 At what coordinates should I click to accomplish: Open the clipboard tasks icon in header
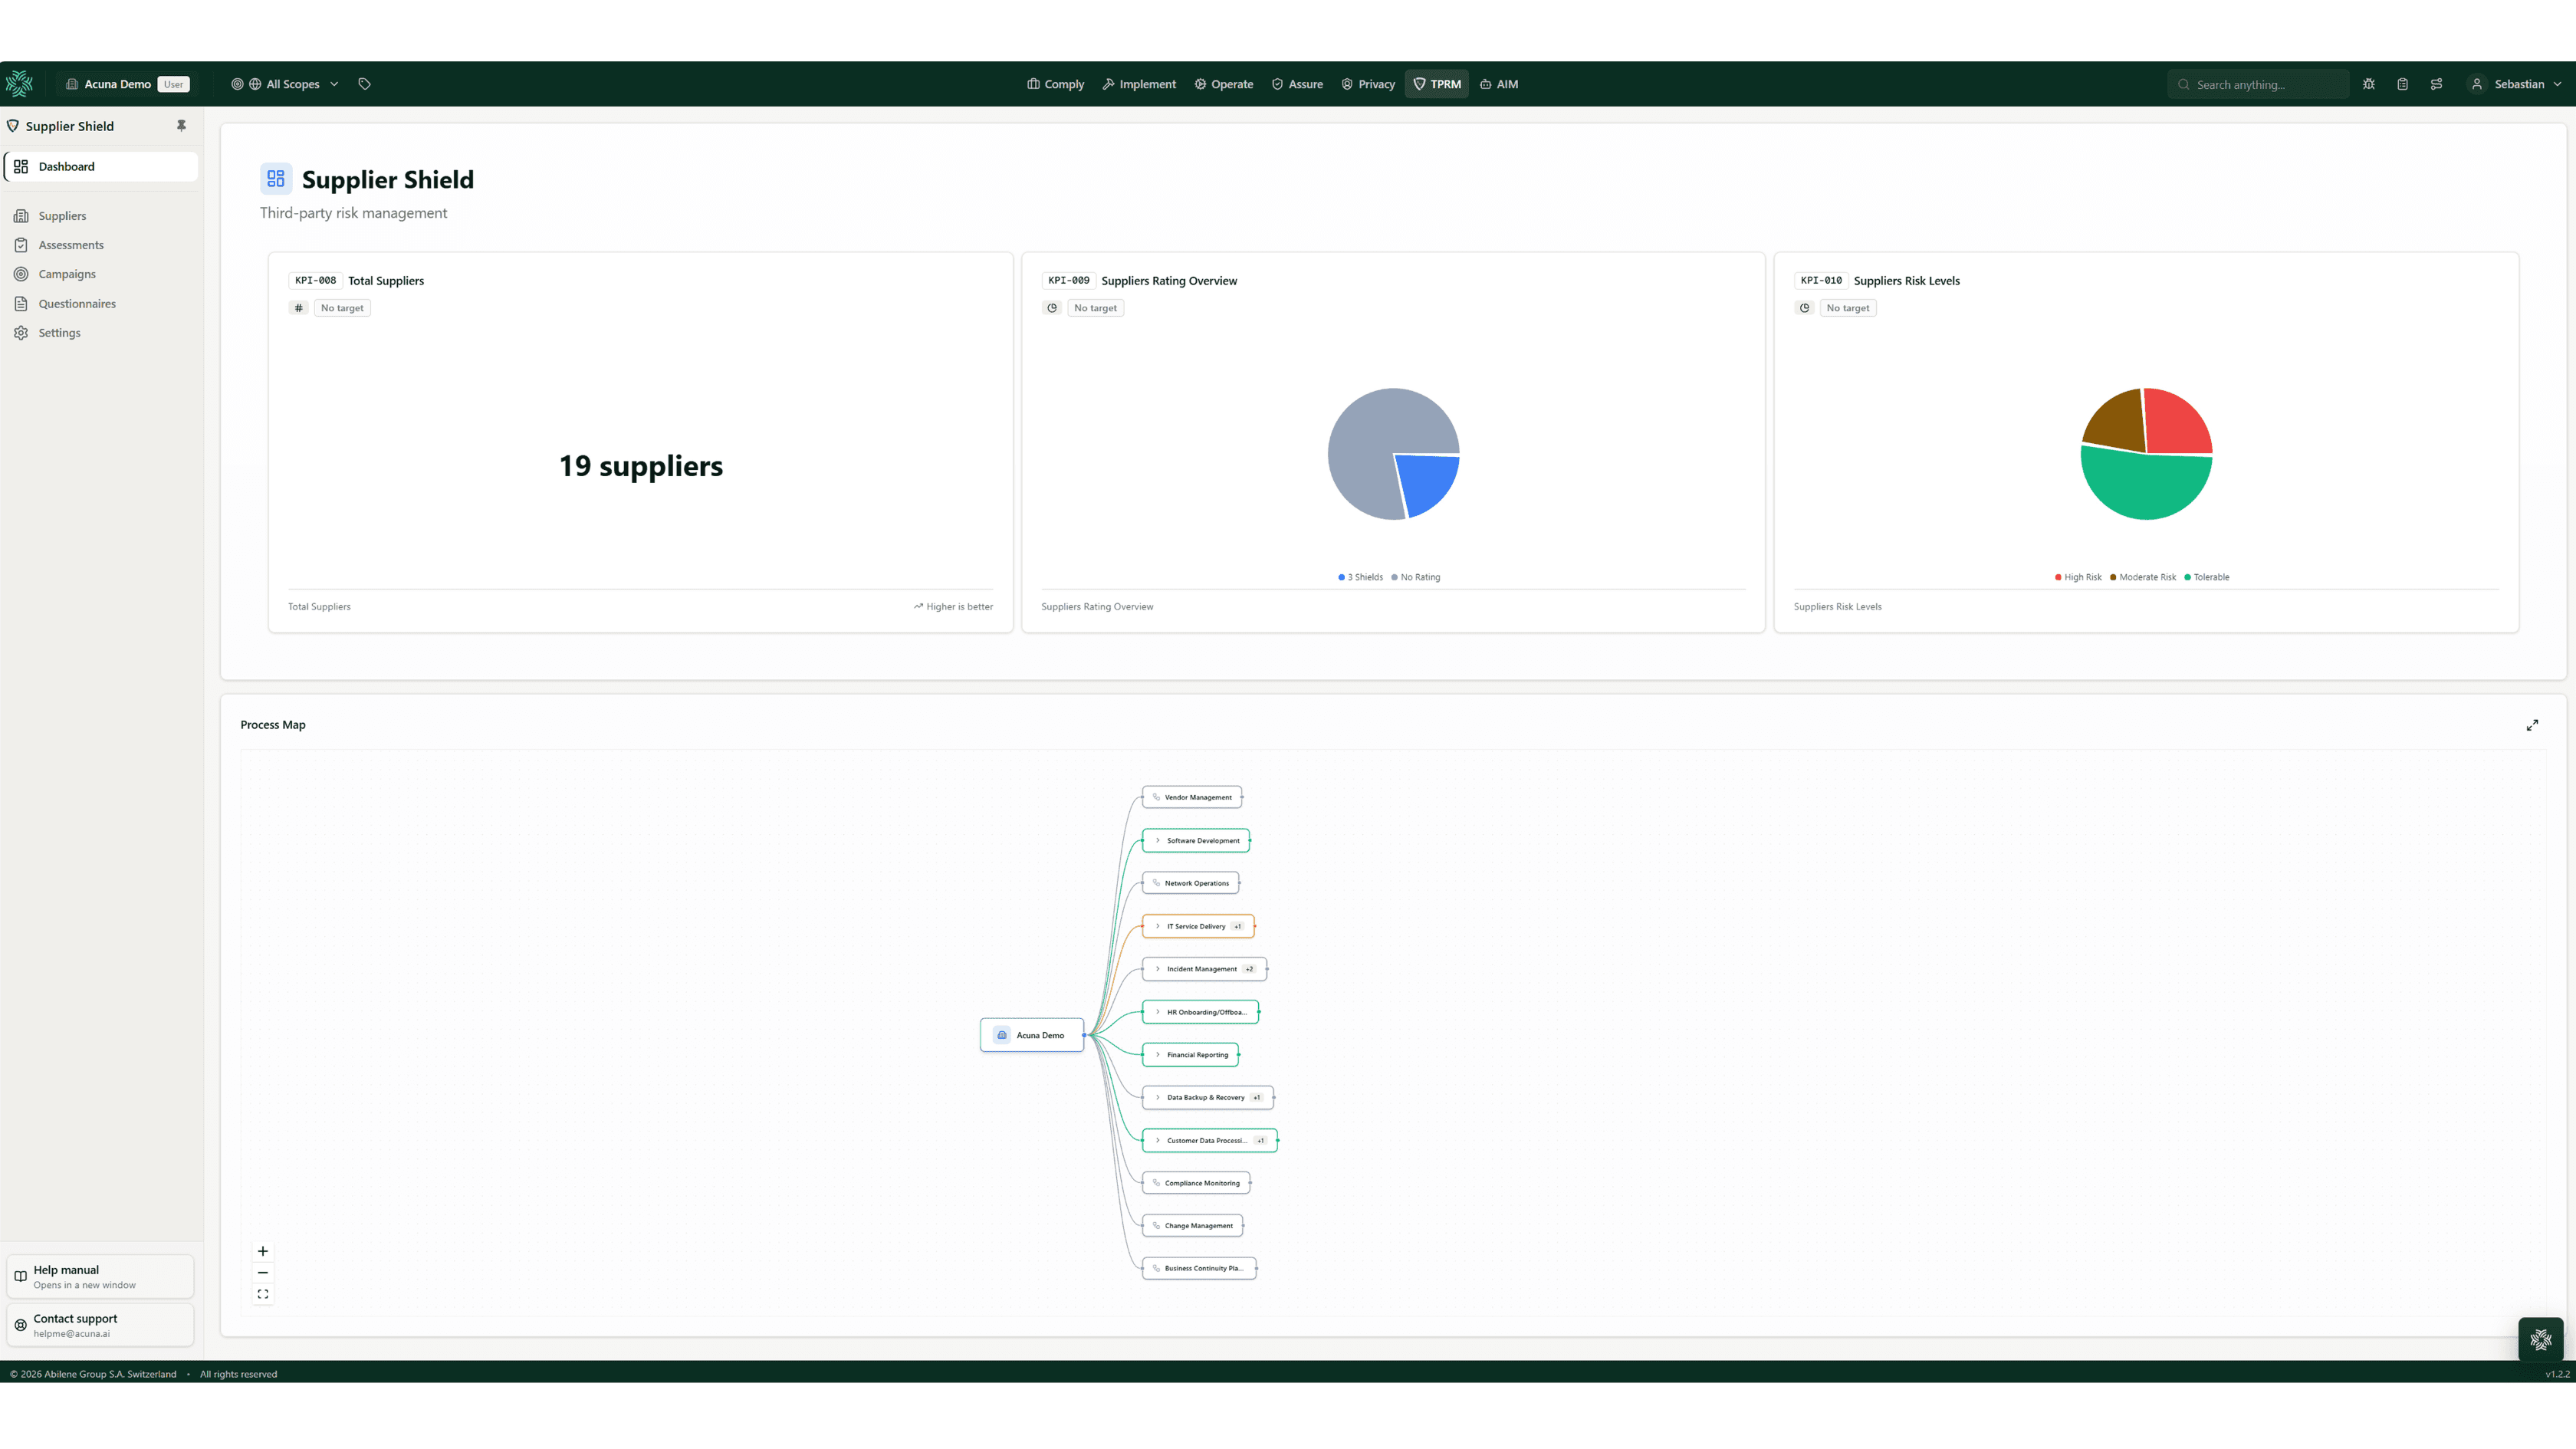point(2403,84)
